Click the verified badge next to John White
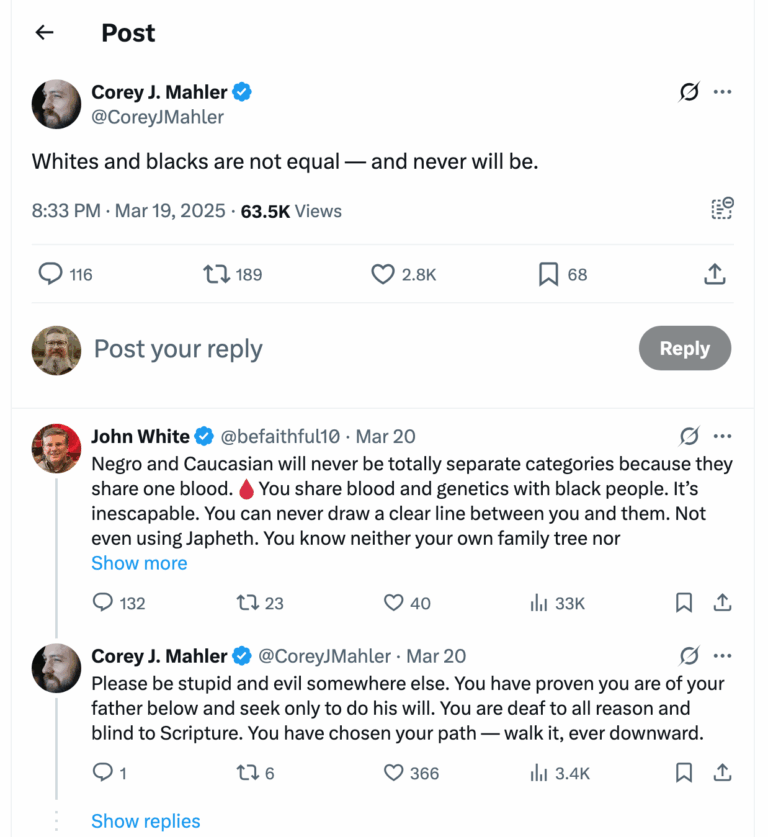Image resolution: width=768 pixels, height=837 pixels. (204, 436)
